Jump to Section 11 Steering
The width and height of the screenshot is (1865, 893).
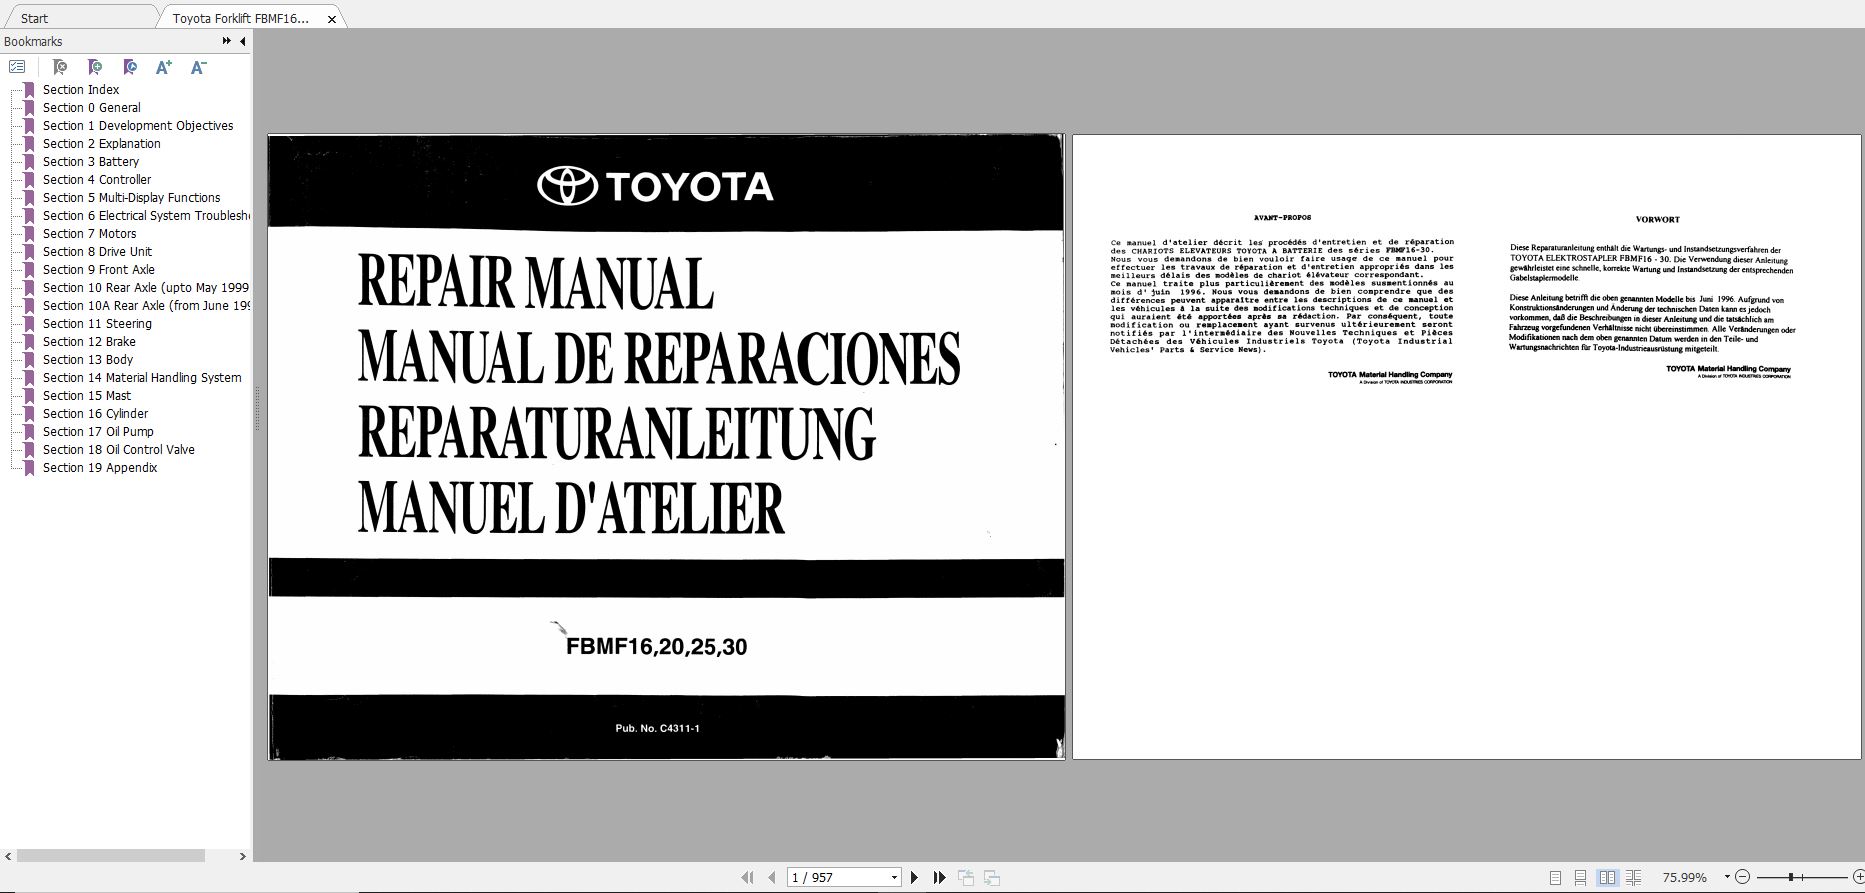pos(98,324)
